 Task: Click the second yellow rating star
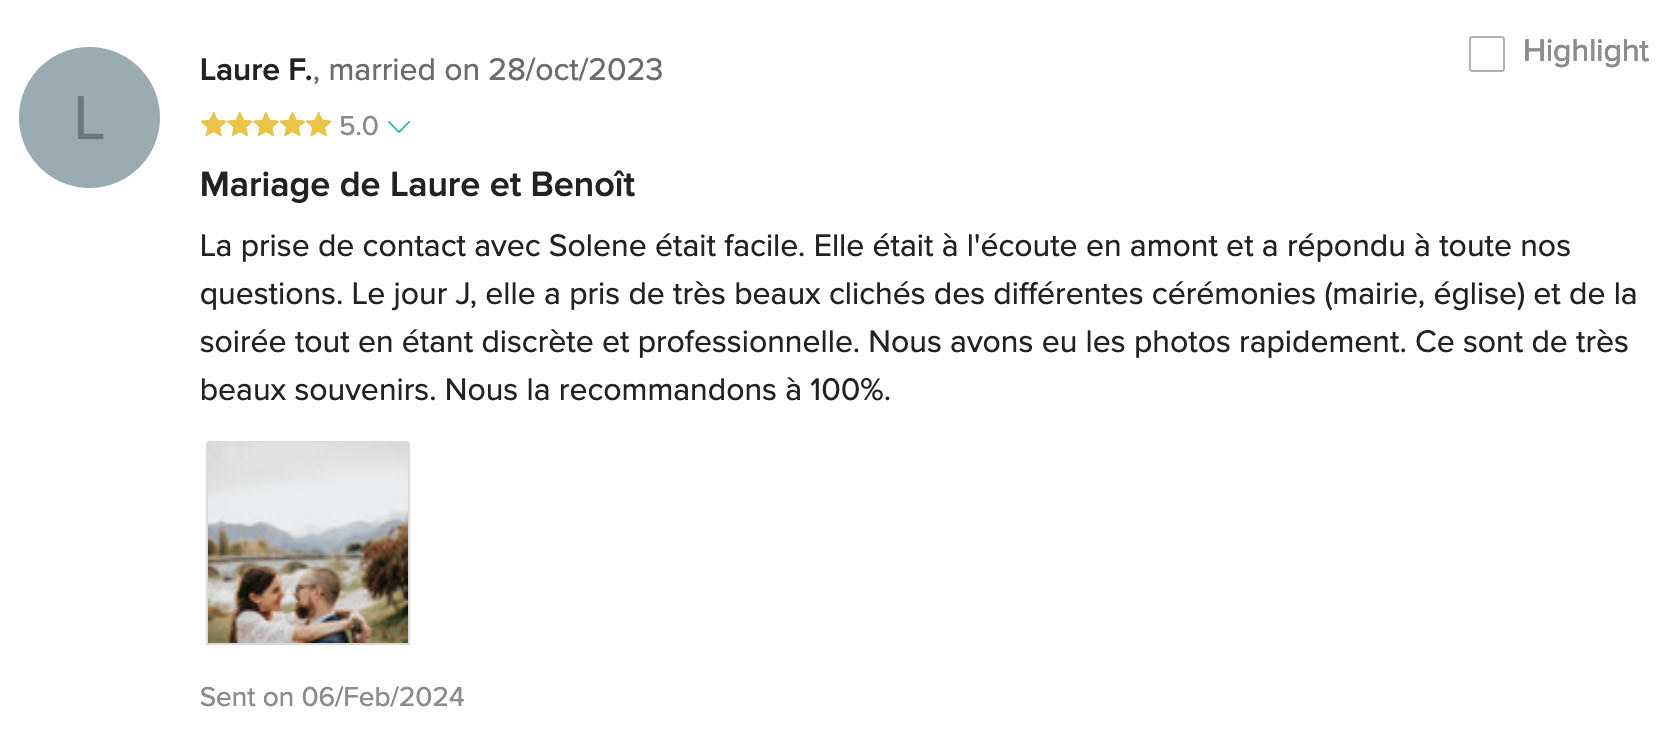(x=239, y=126)
